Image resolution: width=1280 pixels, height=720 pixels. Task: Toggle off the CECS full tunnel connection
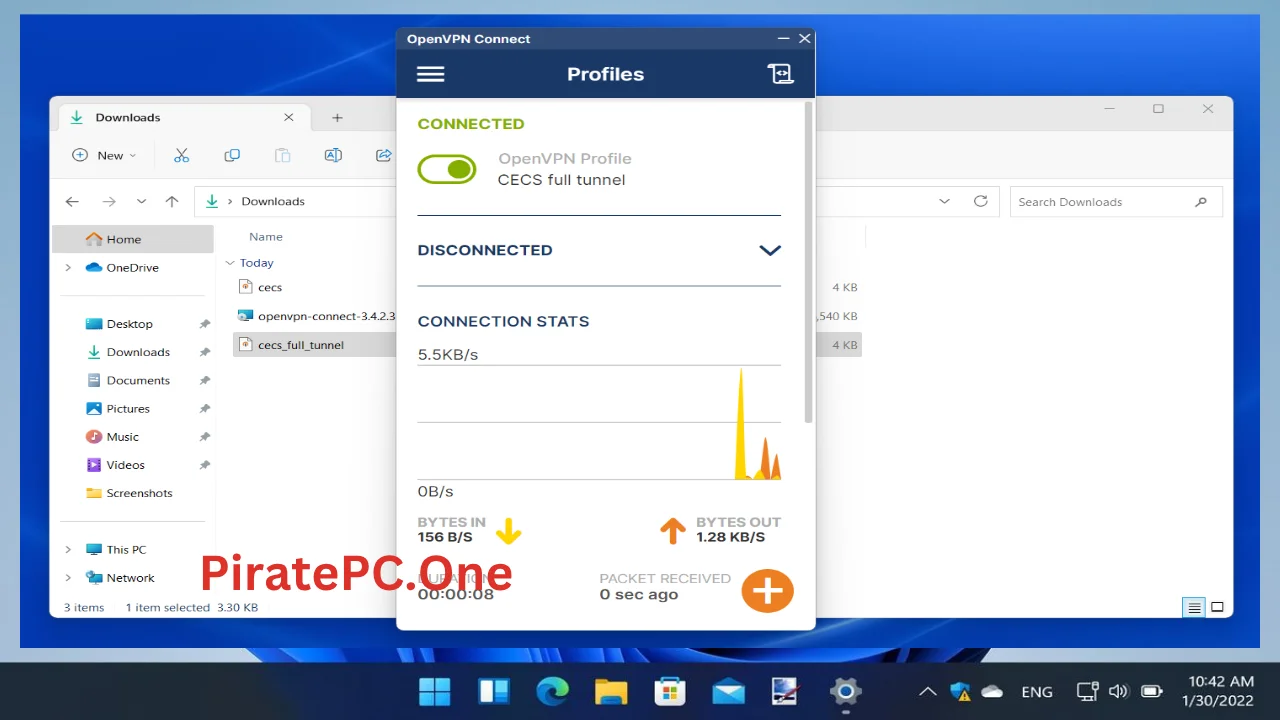447,170
